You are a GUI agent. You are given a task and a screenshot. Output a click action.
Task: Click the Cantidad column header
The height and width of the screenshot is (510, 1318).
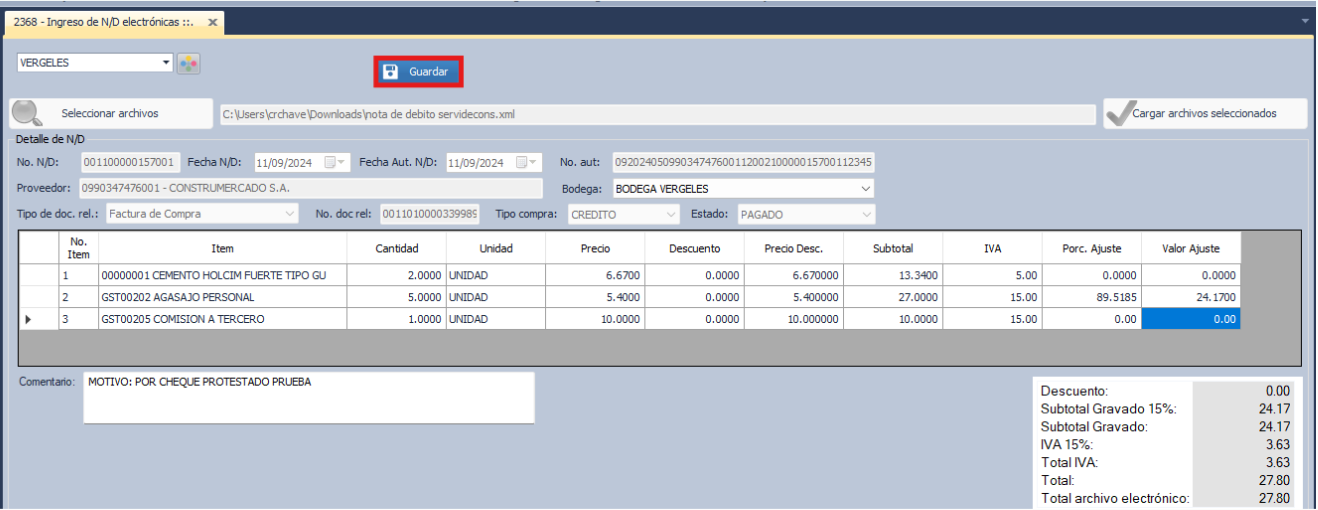tap(396, 248)
